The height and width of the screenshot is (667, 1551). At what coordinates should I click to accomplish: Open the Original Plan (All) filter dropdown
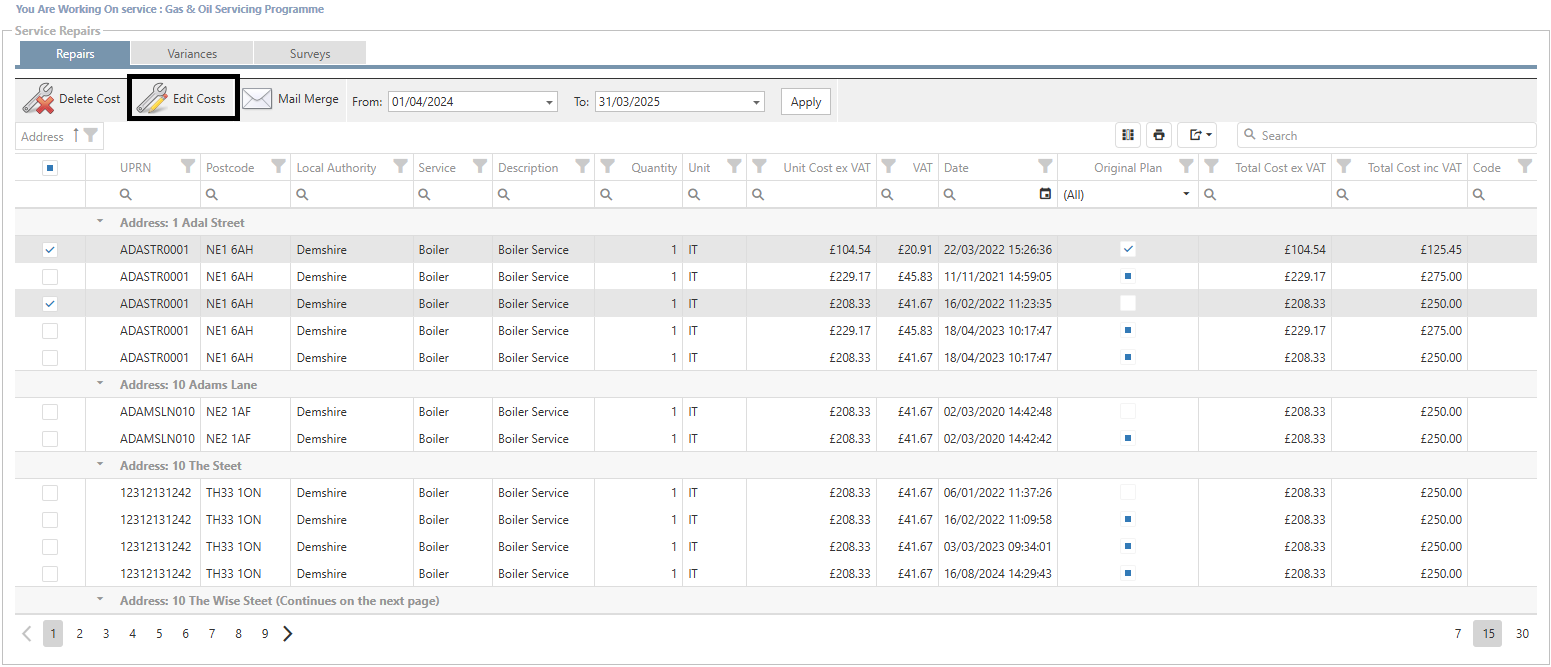click(x=1186, y=194)
